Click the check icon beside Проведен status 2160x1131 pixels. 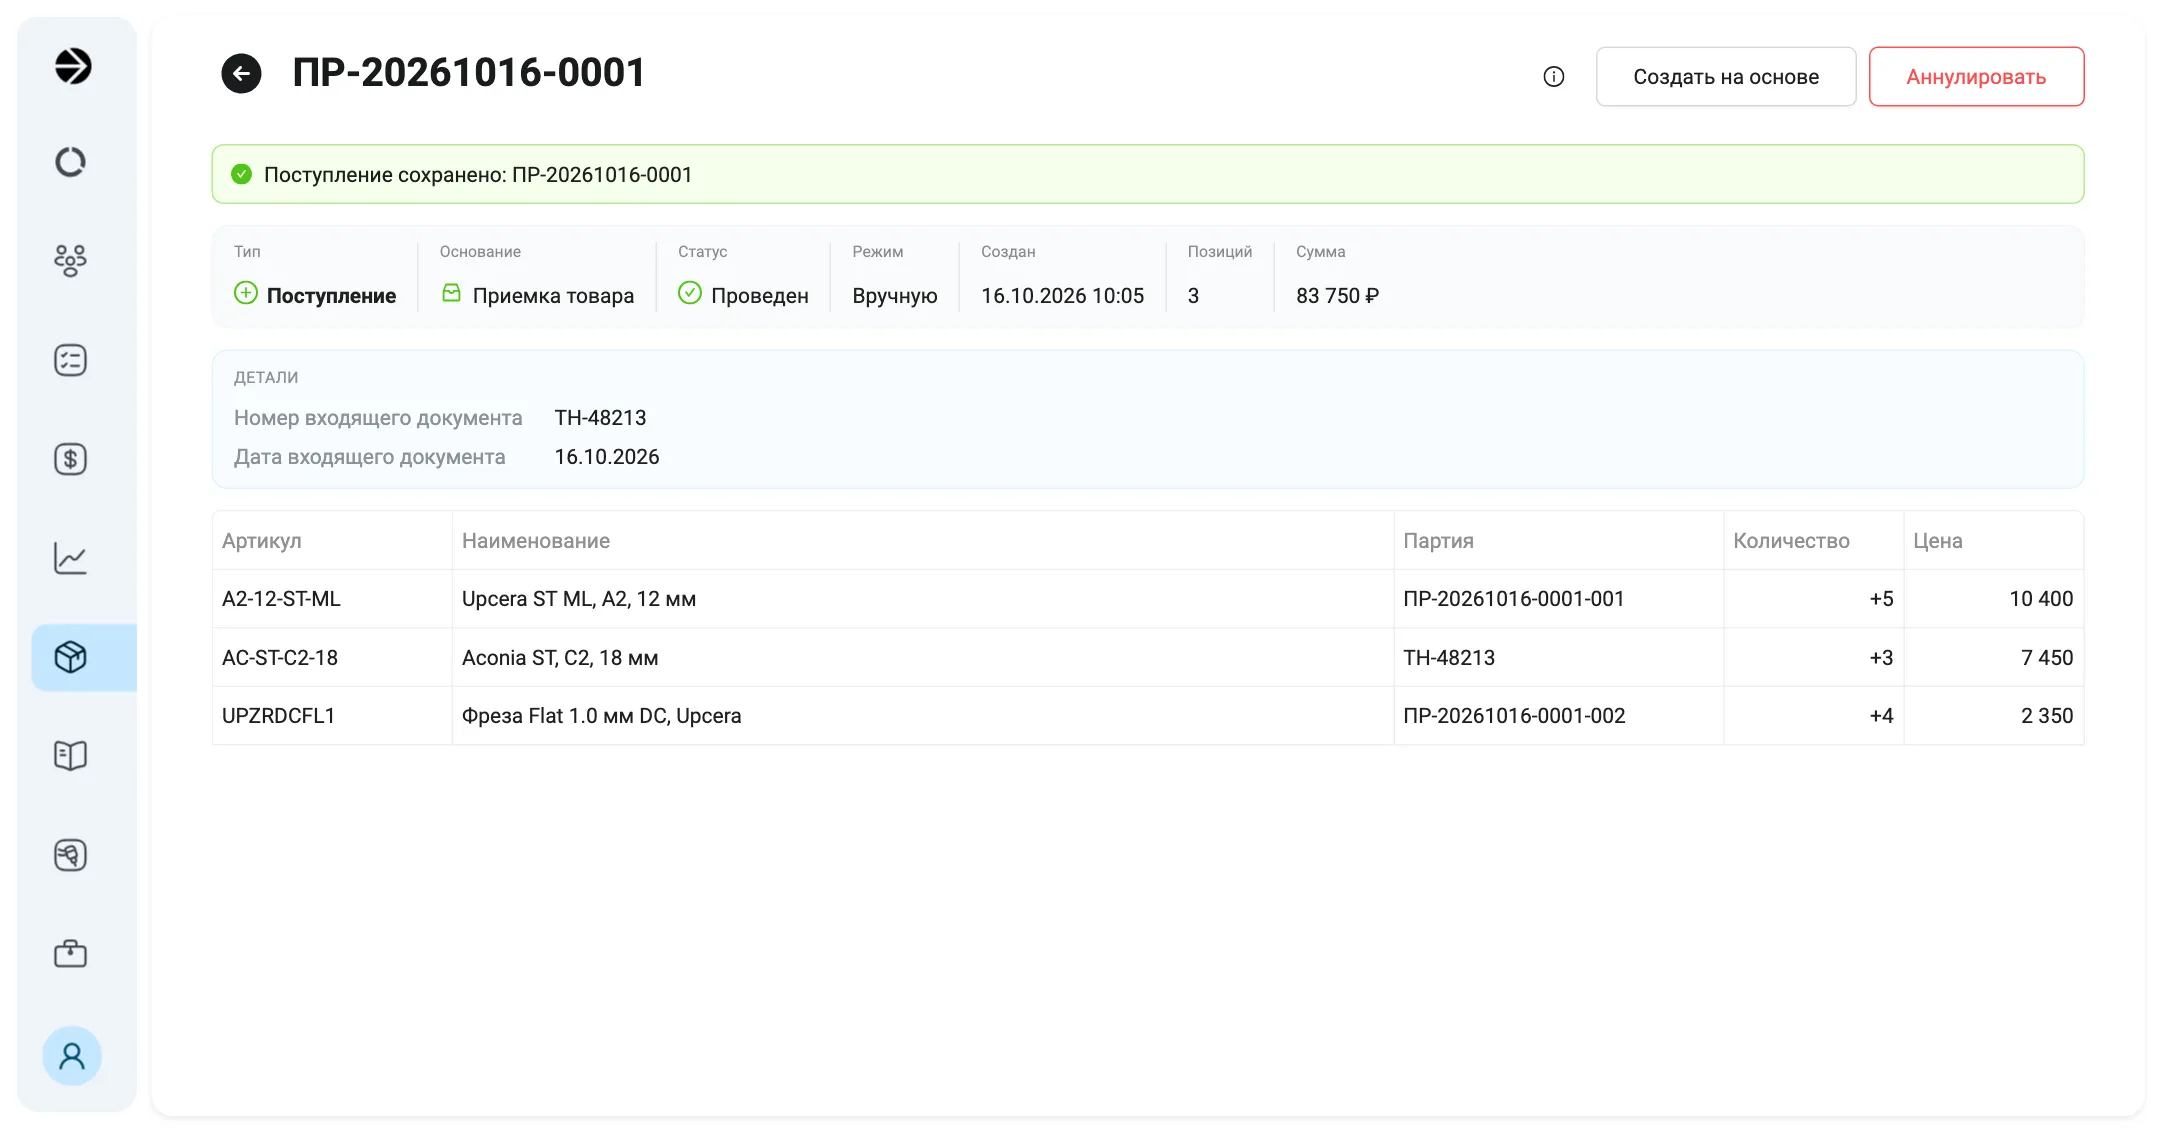(x=690, y=293)
